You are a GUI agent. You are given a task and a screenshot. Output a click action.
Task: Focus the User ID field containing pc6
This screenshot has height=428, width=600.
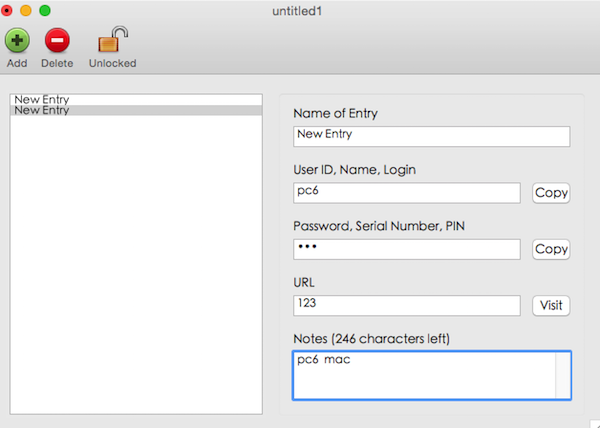pos(407,193)
